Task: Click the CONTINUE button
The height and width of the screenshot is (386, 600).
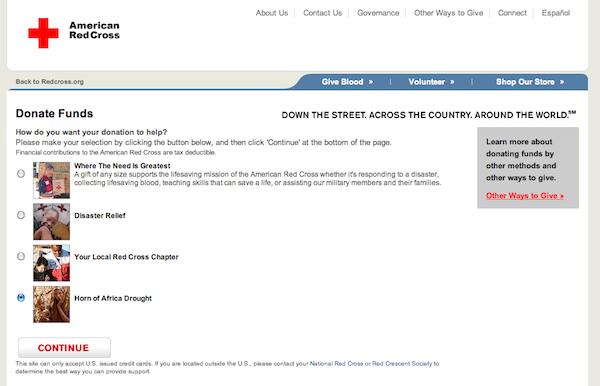Action: click(x=64, y=347)
